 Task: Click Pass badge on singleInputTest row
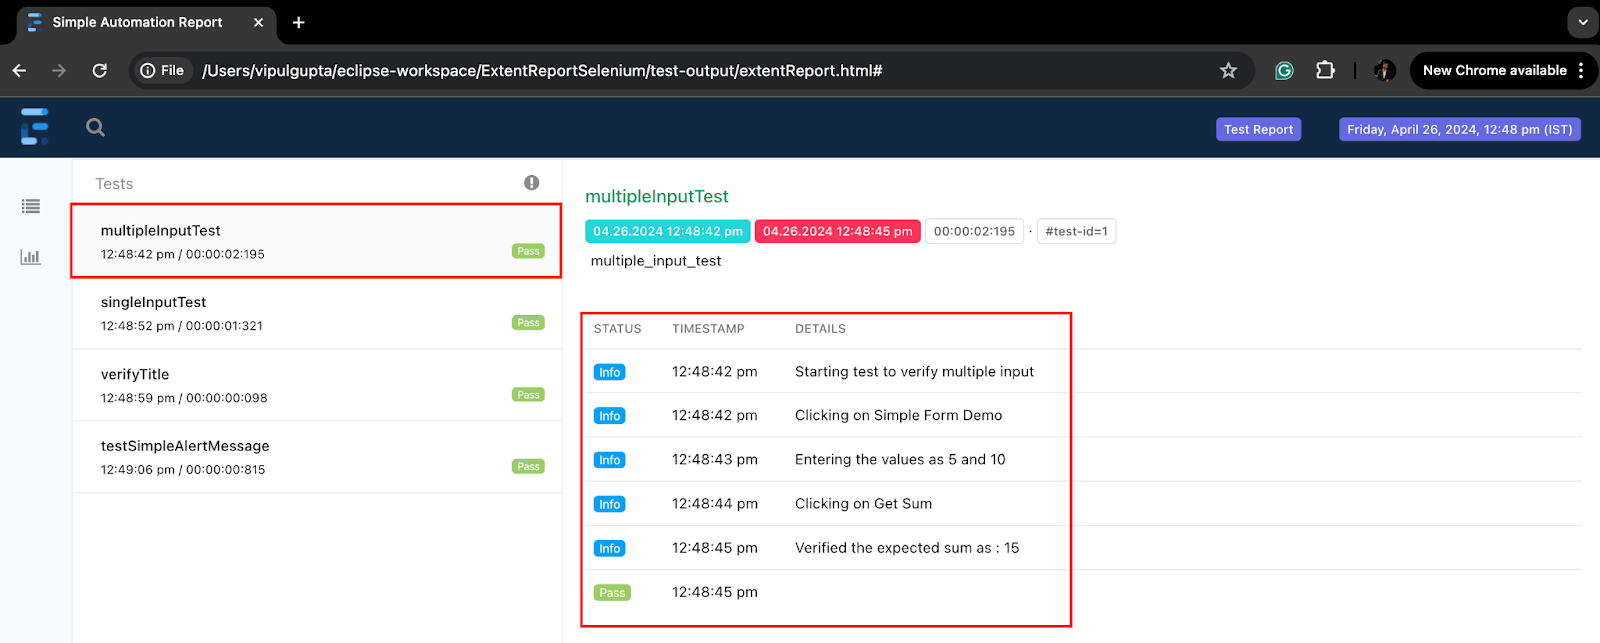pos(528,323)
